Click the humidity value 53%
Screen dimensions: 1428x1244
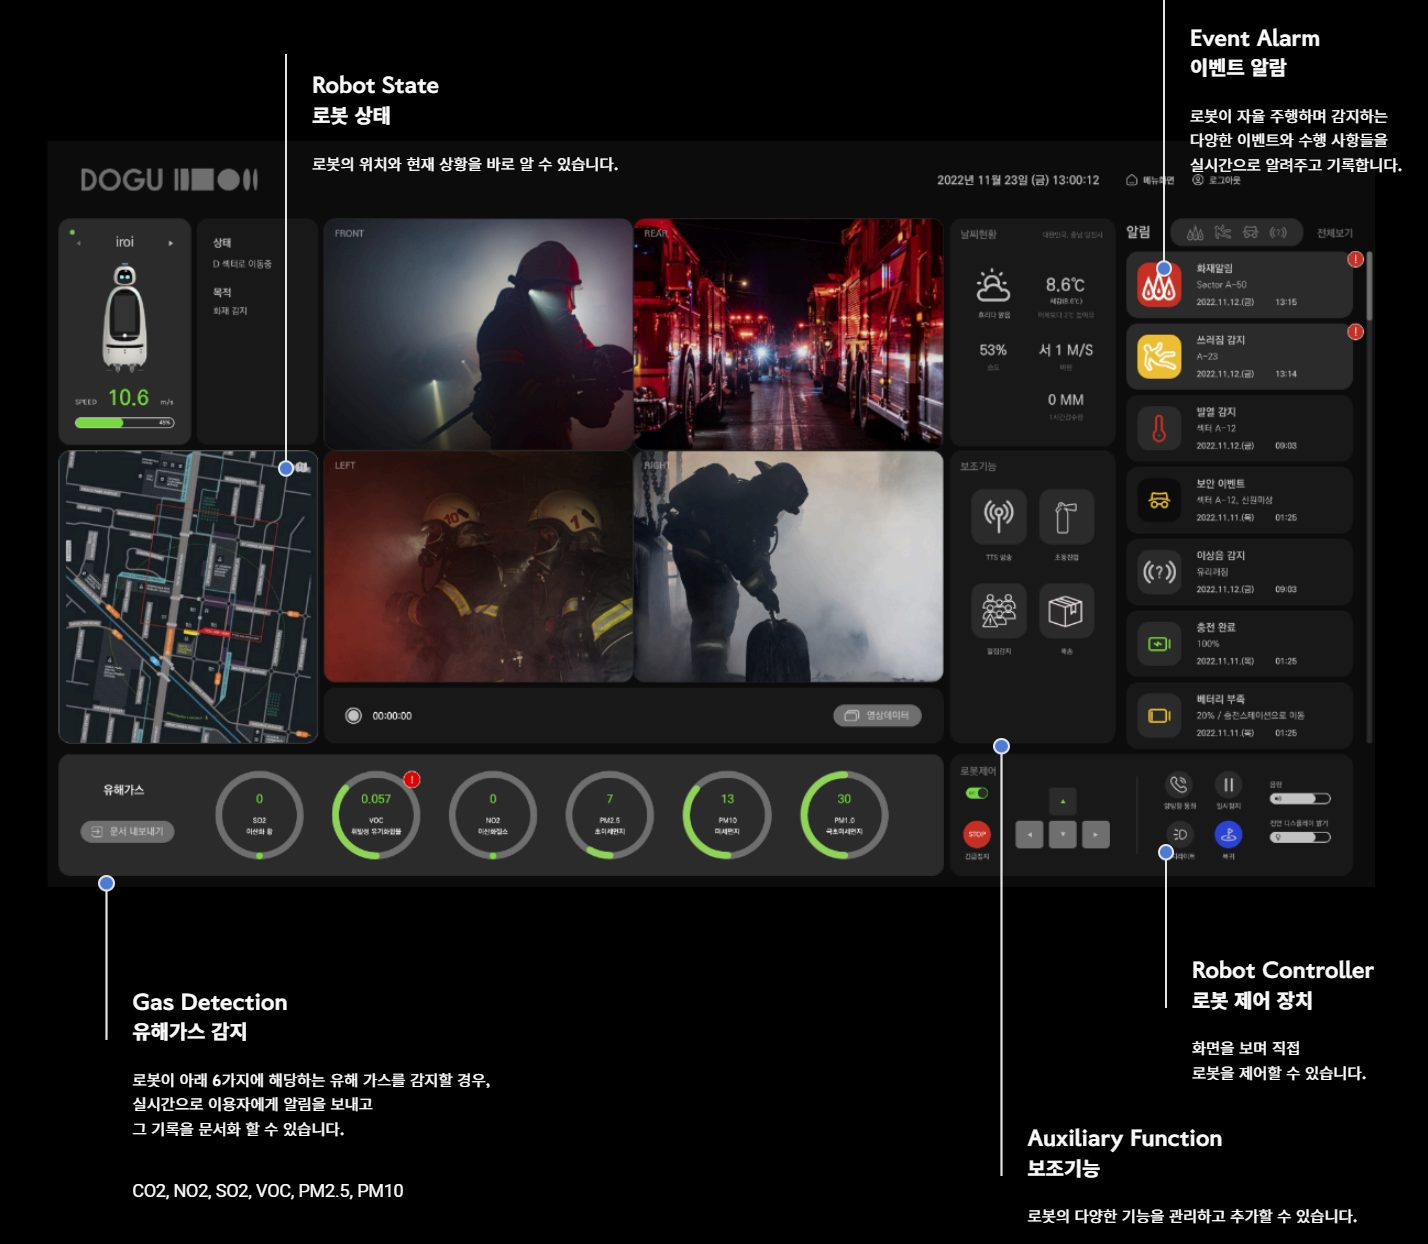point(993,350)
